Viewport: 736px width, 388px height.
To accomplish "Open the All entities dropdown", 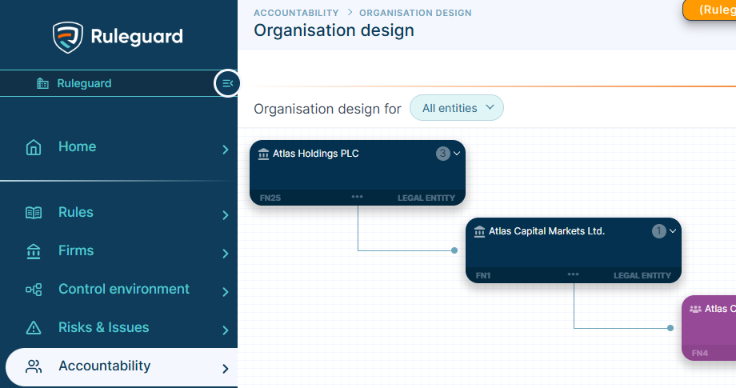I will tap(457, 108).
